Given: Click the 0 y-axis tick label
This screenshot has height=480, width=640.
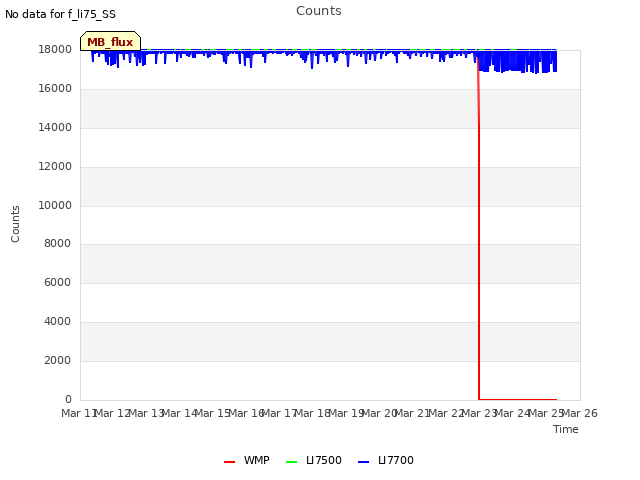Looking at the screenshot, I should pyautogui.click(x=68, y=399).
